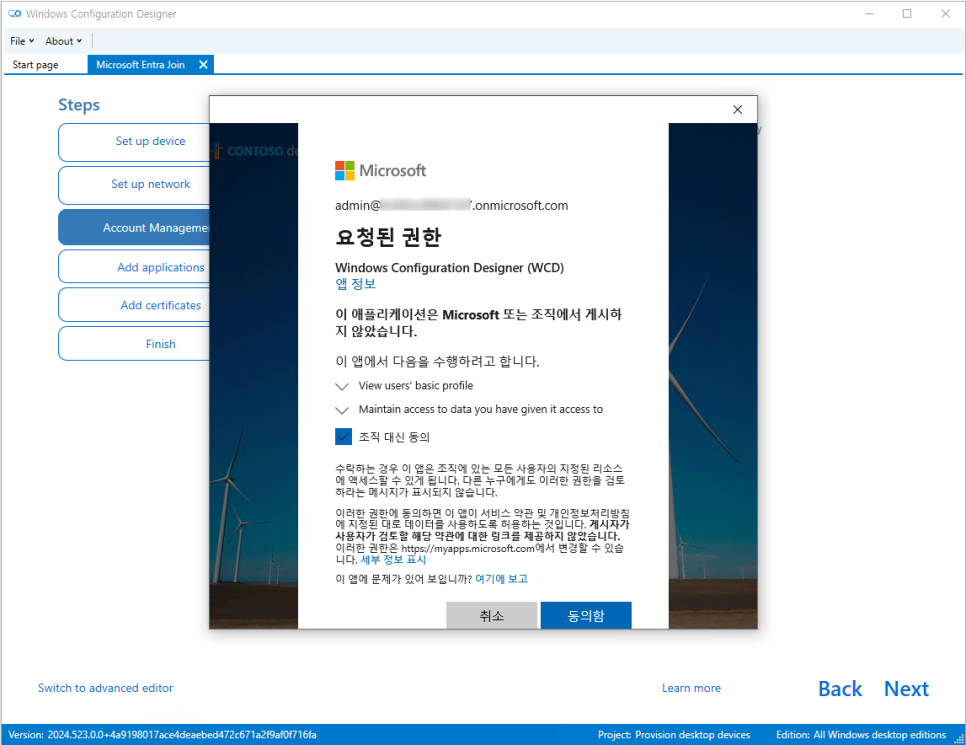
Task: Click Project: Provision desktop devices status text
Action: (674, 735)
